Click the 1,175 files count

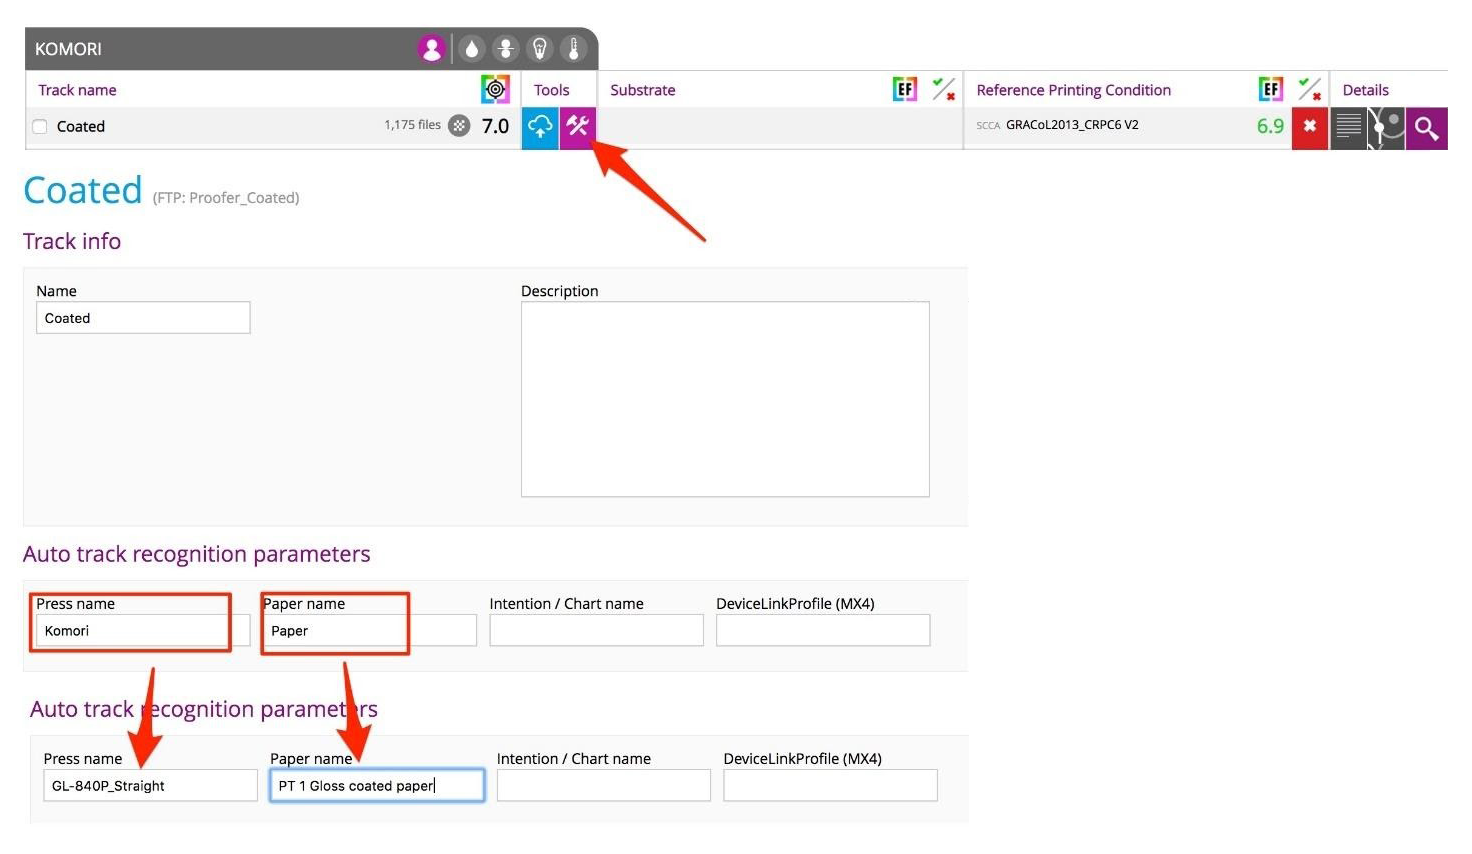(x=412, y=125)
